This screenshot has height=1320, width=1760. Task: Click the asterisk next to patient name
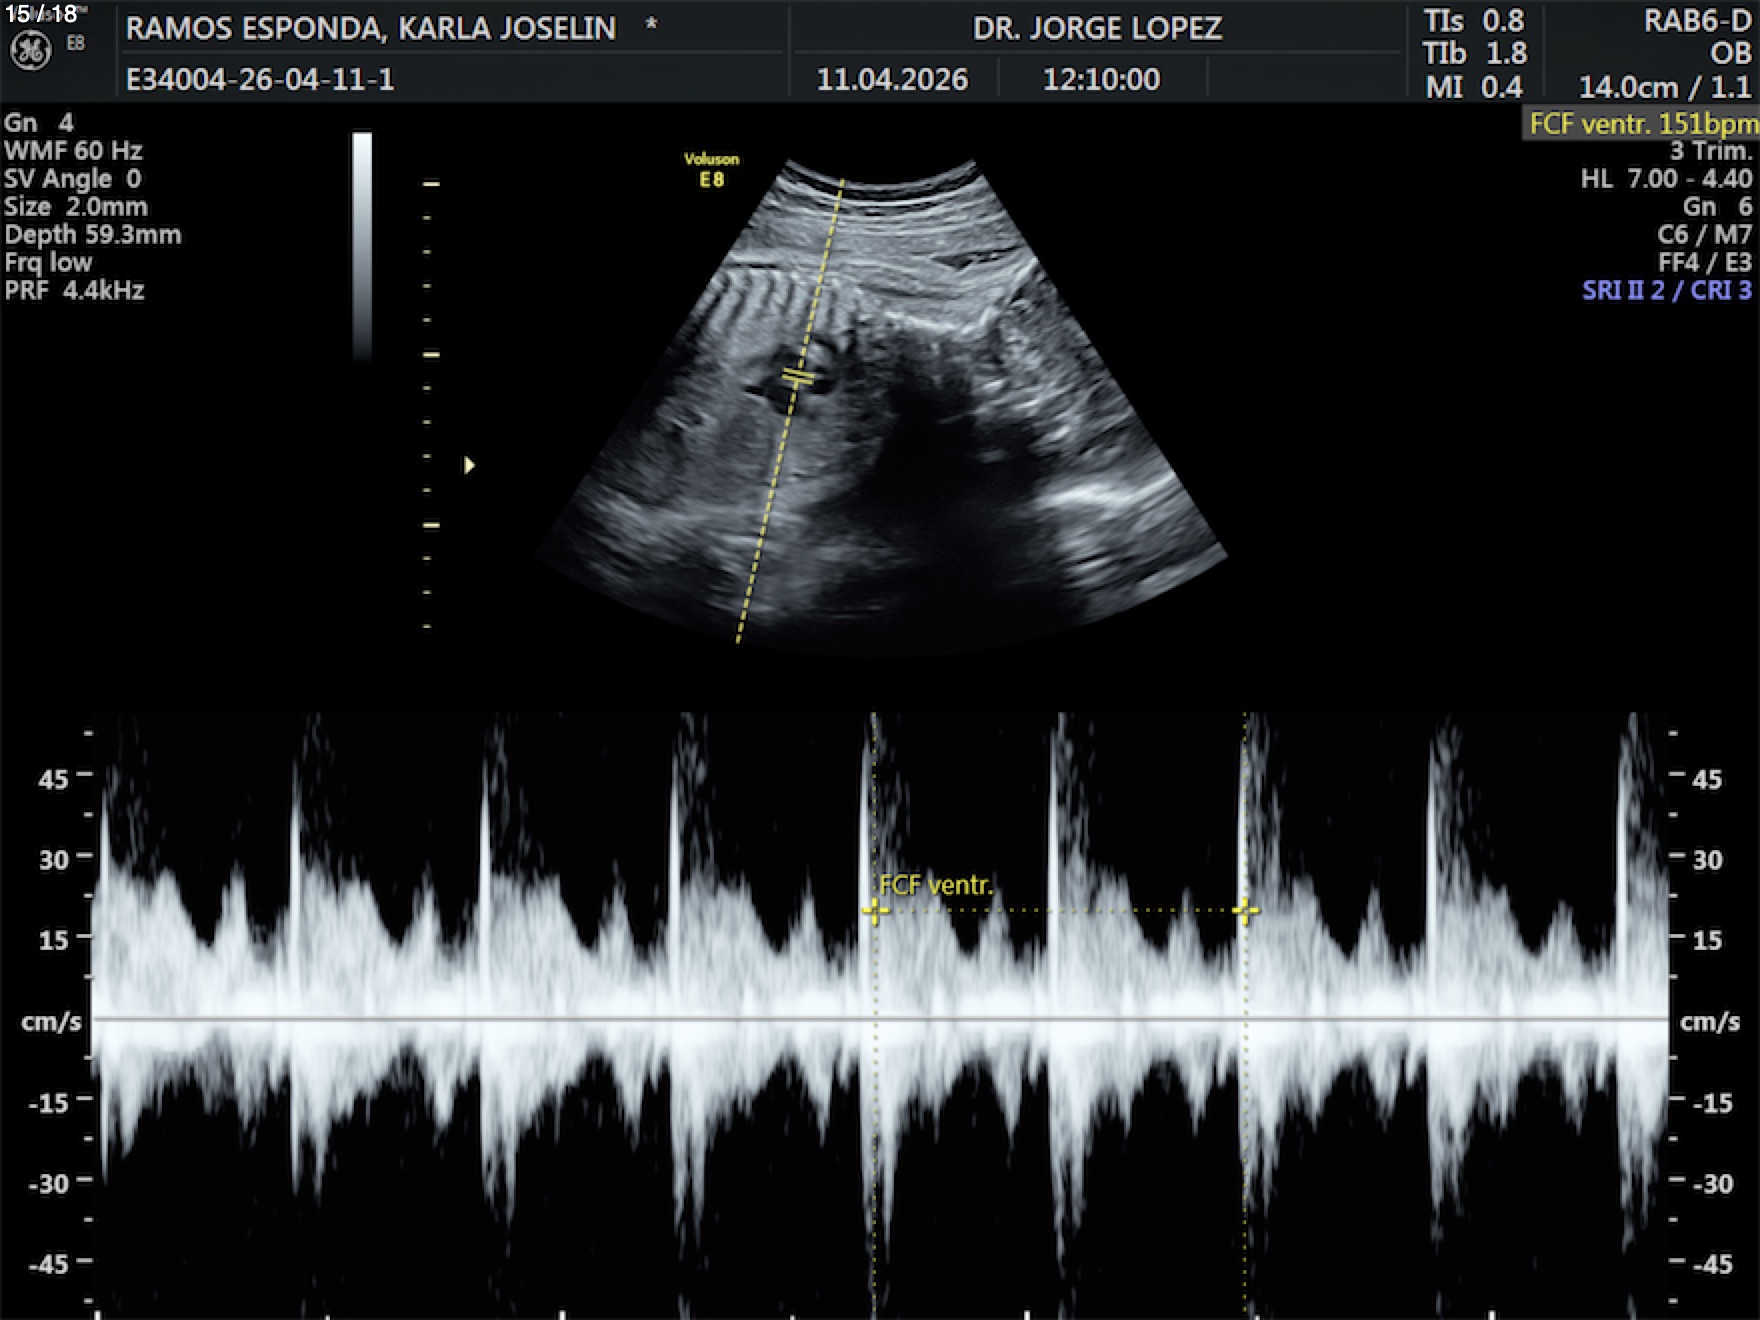pos(651,25)
